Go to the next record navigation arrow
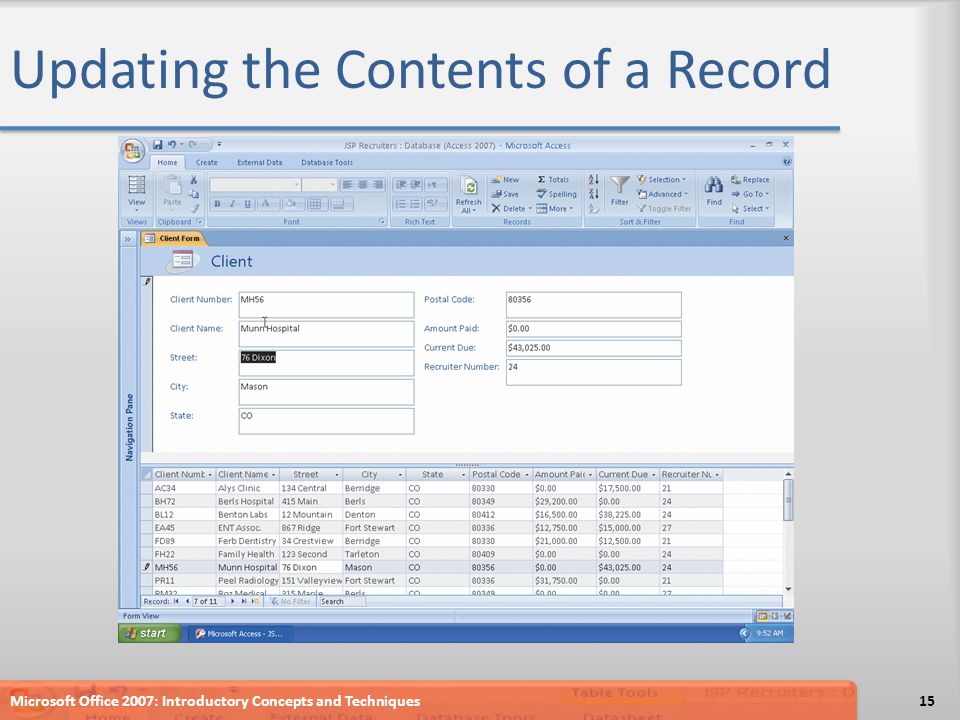The height and width of the screenshot is (720, 960). point(233,601)
